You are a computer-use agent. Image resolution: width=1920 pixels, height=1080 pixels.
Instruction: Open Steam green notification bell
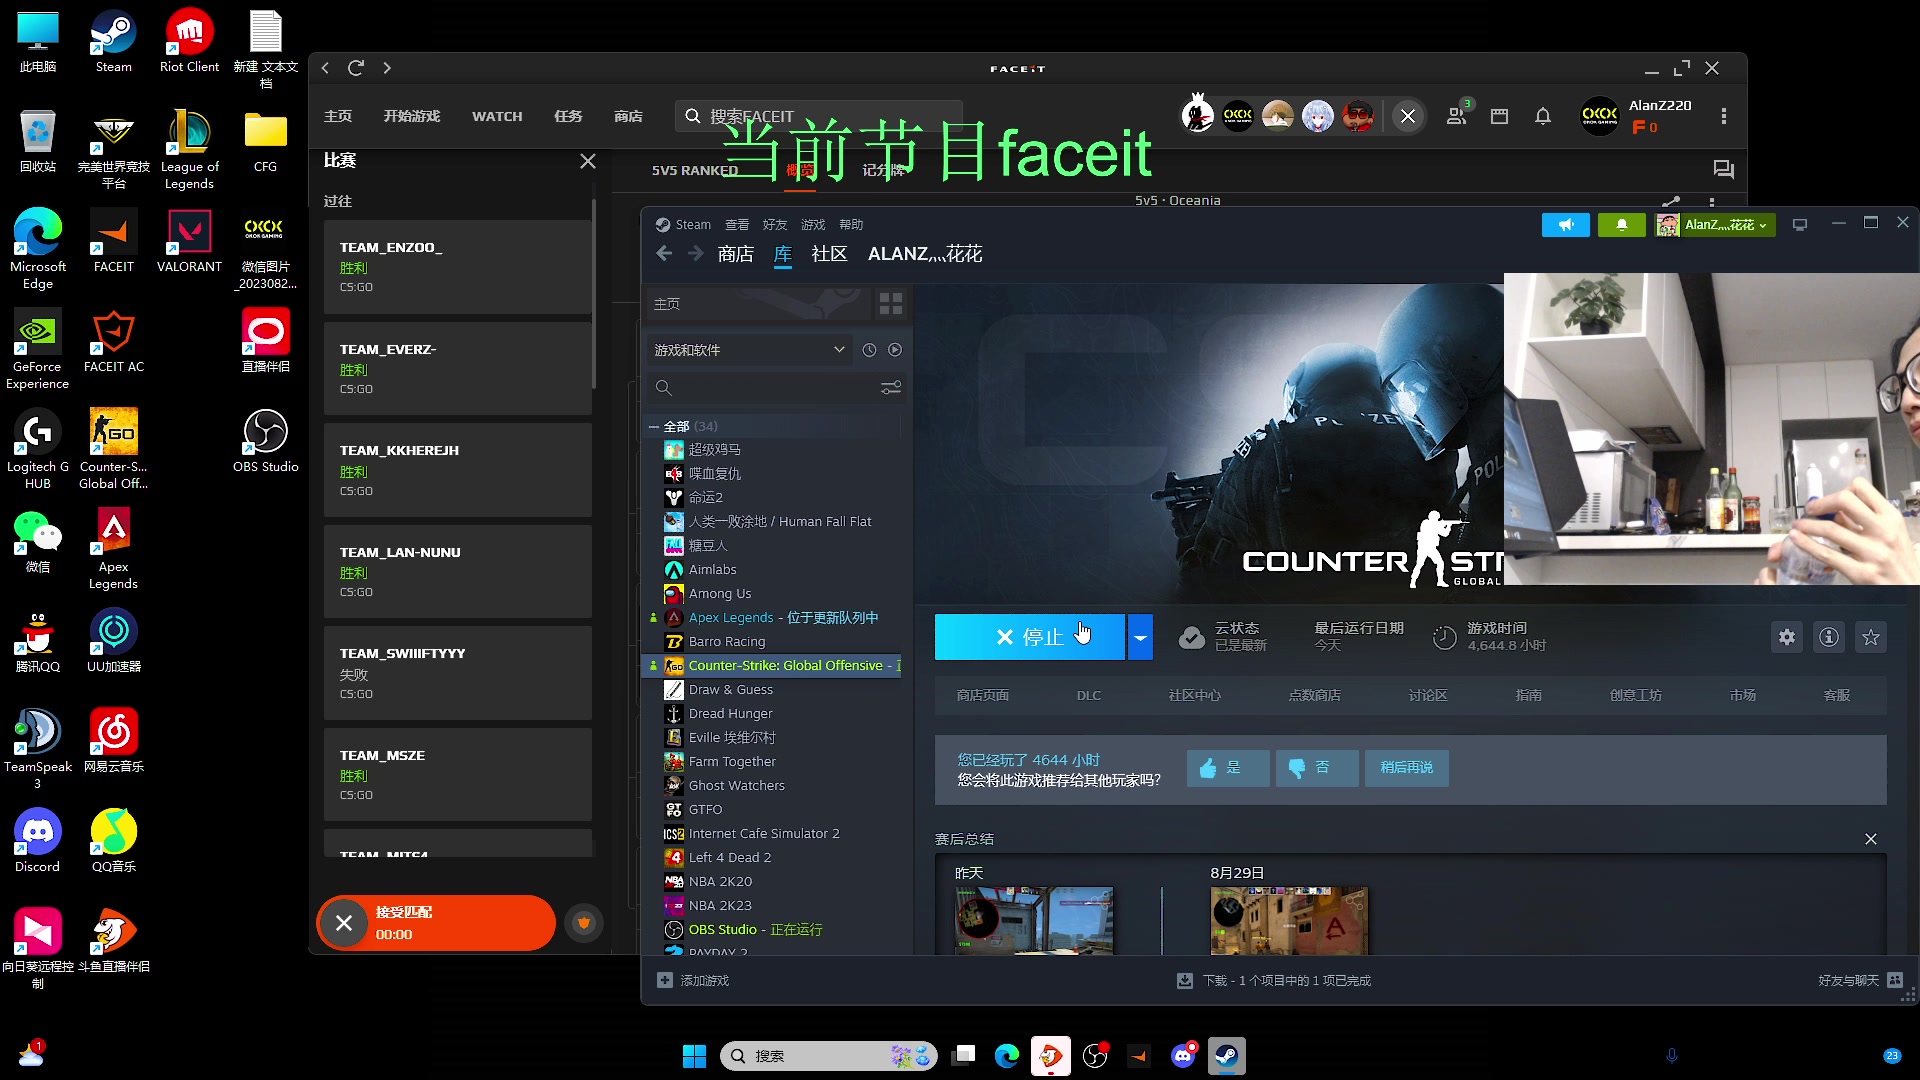coord(1622,225)
